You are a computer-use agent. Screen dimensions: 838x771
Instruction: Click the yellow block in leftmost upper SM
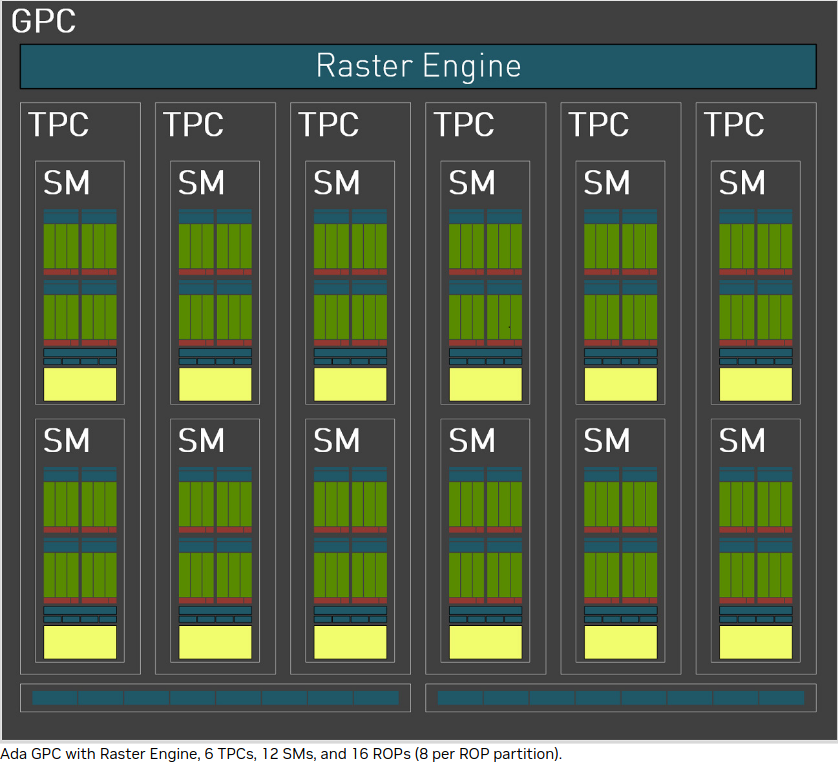pyautogui.click(x=80, y=384)
